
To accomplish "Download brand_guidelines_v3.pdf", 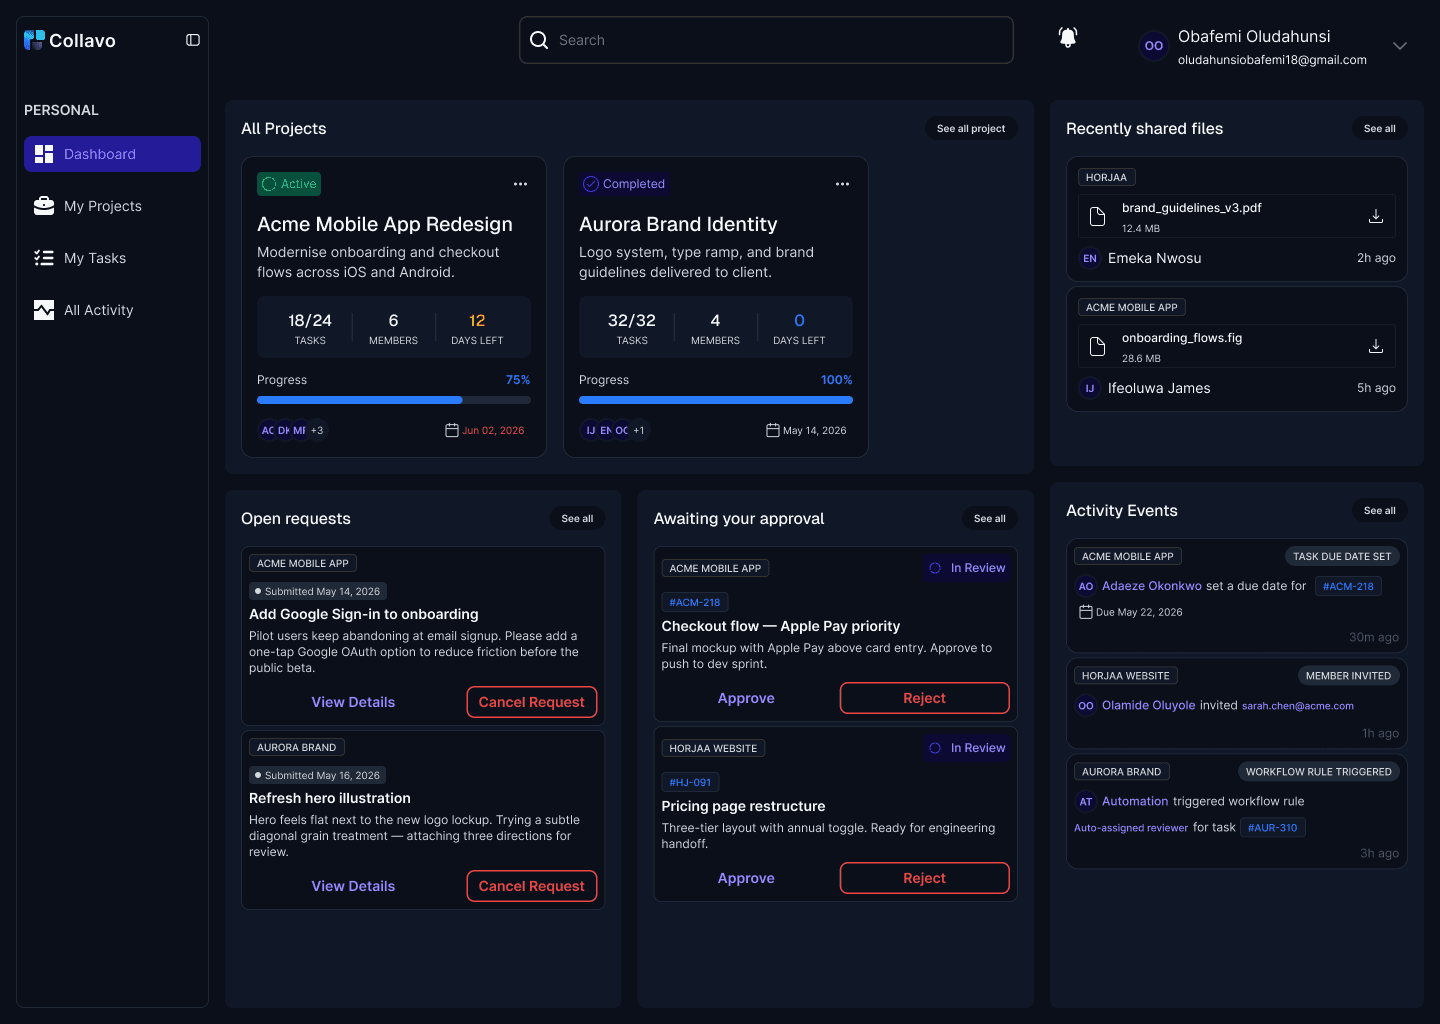I will [x=1376, y=216].
